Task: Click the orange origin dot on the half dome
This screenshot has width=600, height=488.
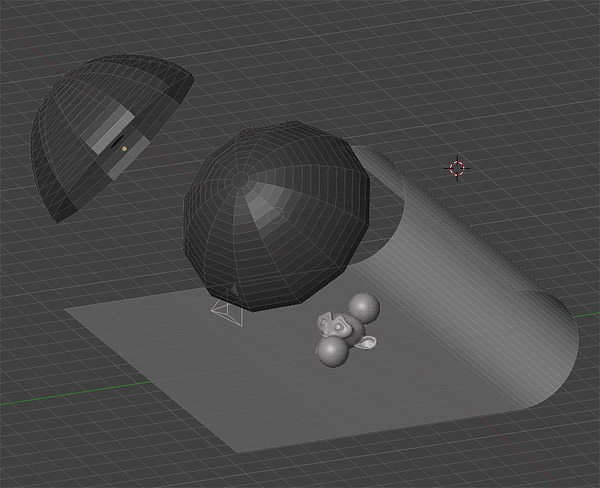Action: point(124,149)
